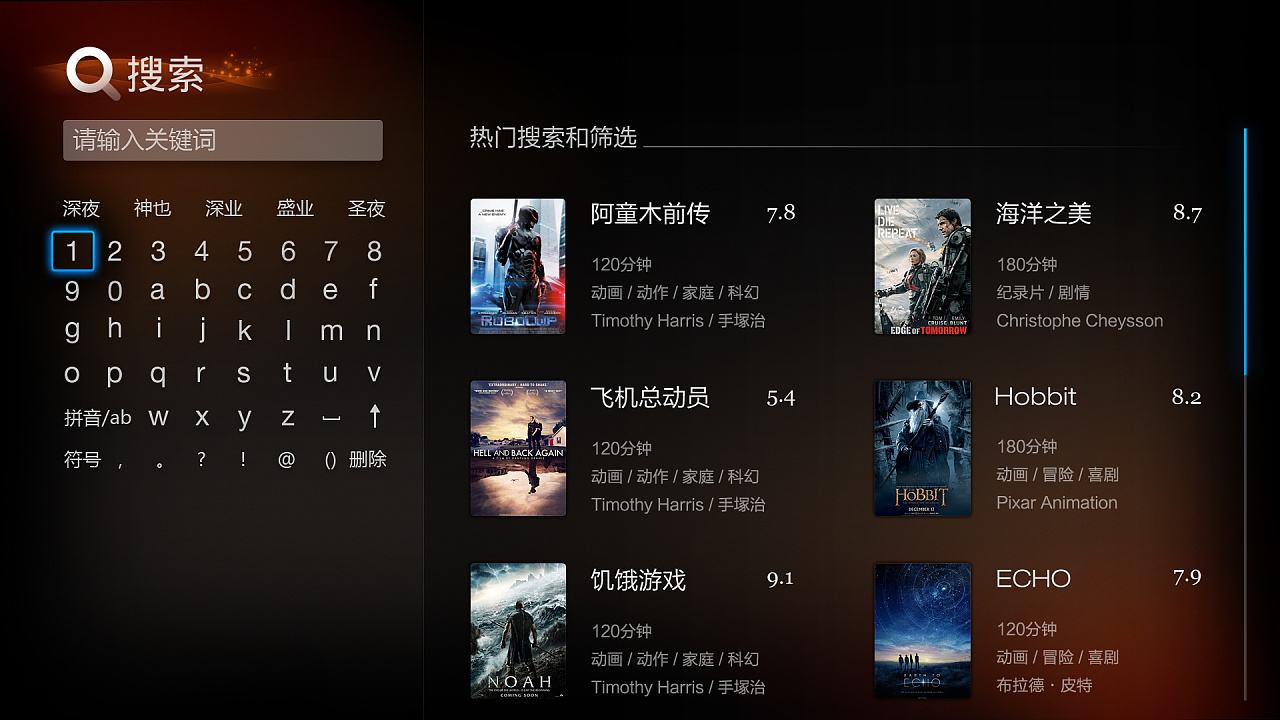Open the RoboCop poster thumbnail
Image resolution: width=1280 pixels, height=720 pixels.
tap(518, 266)
